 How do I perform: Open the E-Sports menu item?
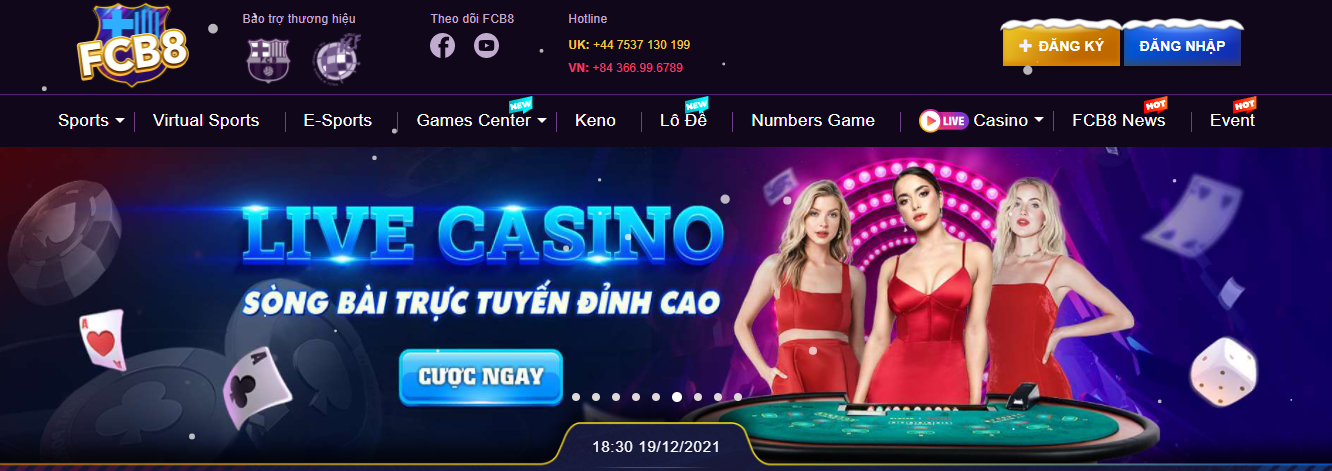tap(338, 120)
